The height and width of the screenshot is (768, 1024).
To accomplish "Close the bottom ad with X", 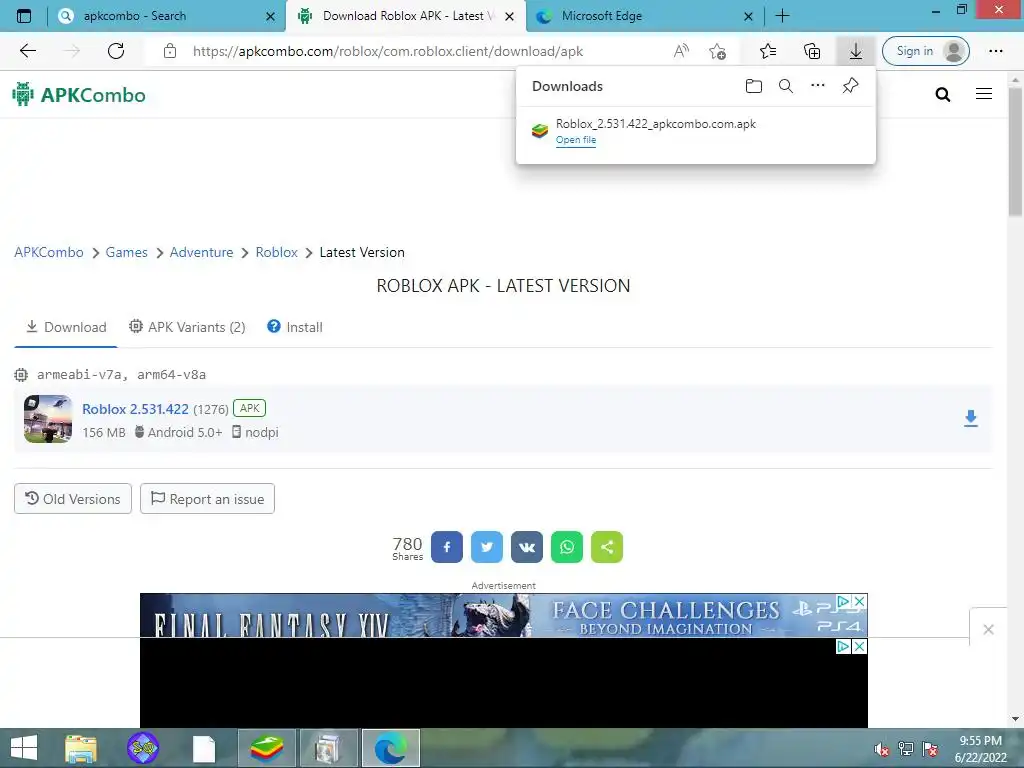I will pos(859,647).
